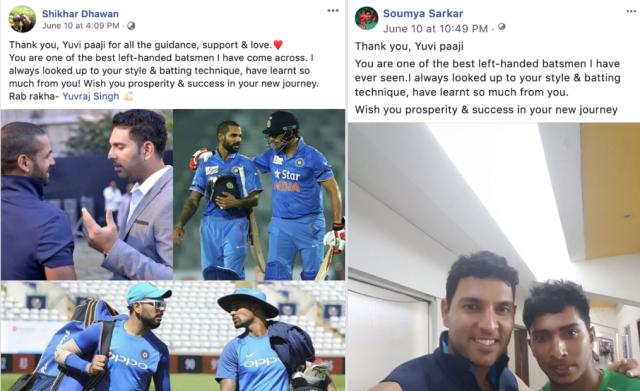Click public globe icon on Shikhar Dhawan's post
This screenshot has height=391, width=640.
[x=131, y=26]
